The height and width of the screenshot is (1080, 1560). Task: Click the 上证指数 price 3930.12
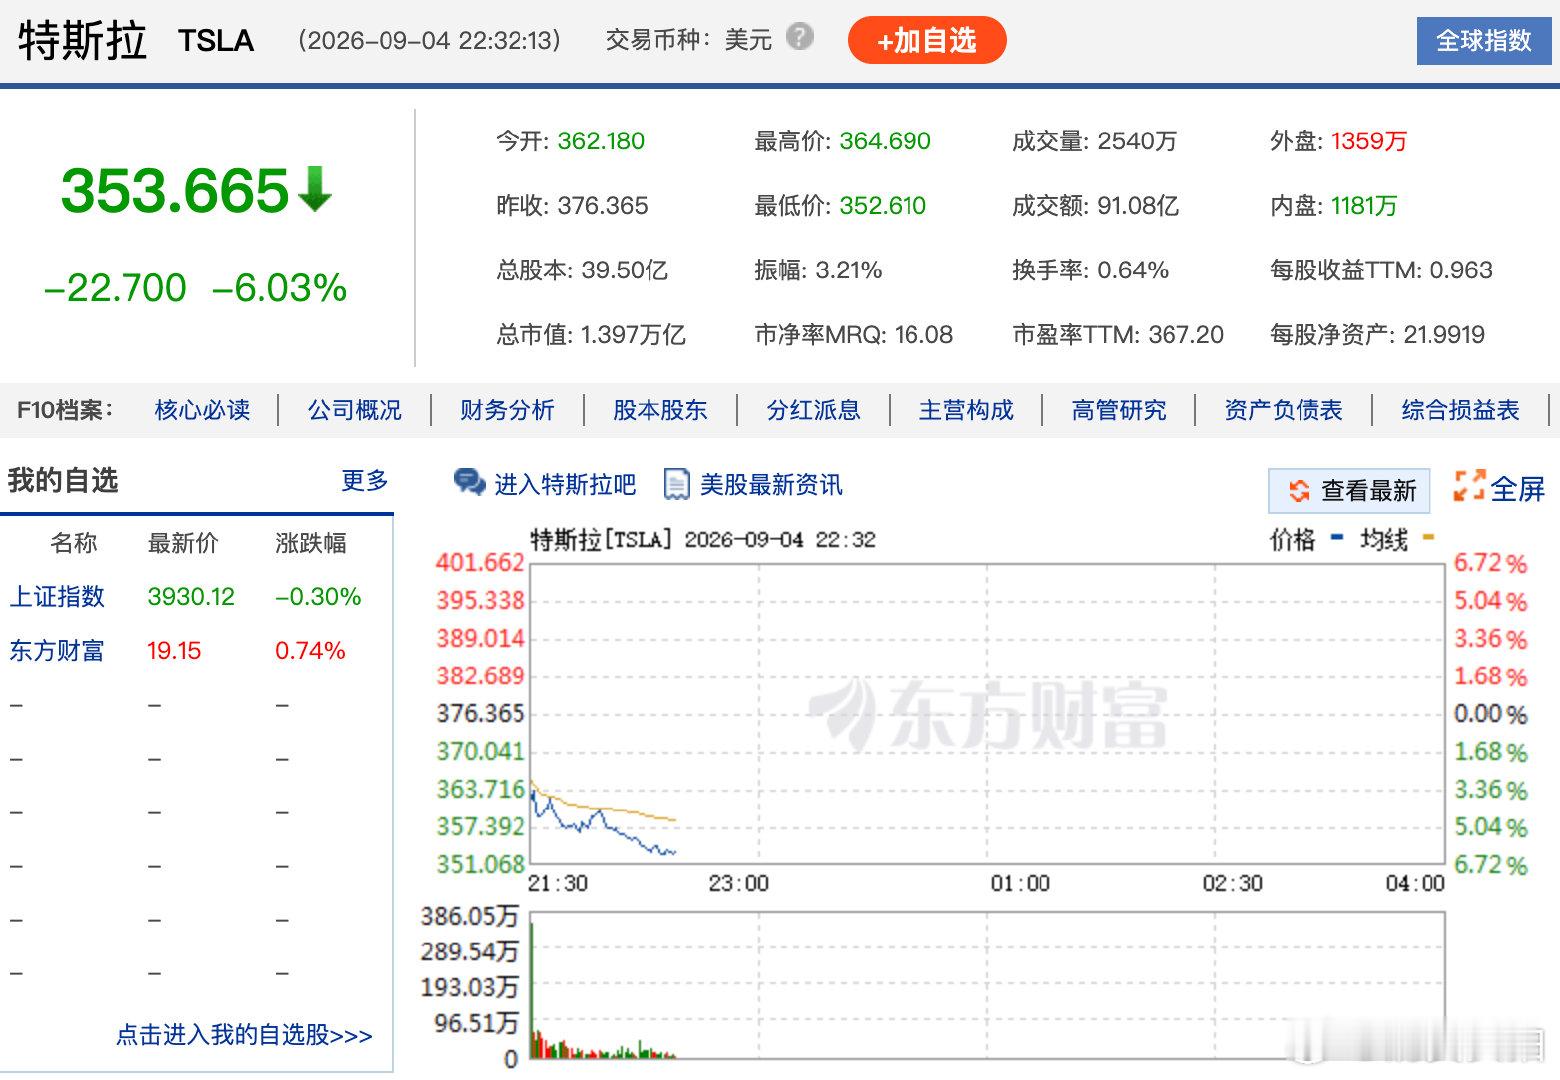pos(191,597)
